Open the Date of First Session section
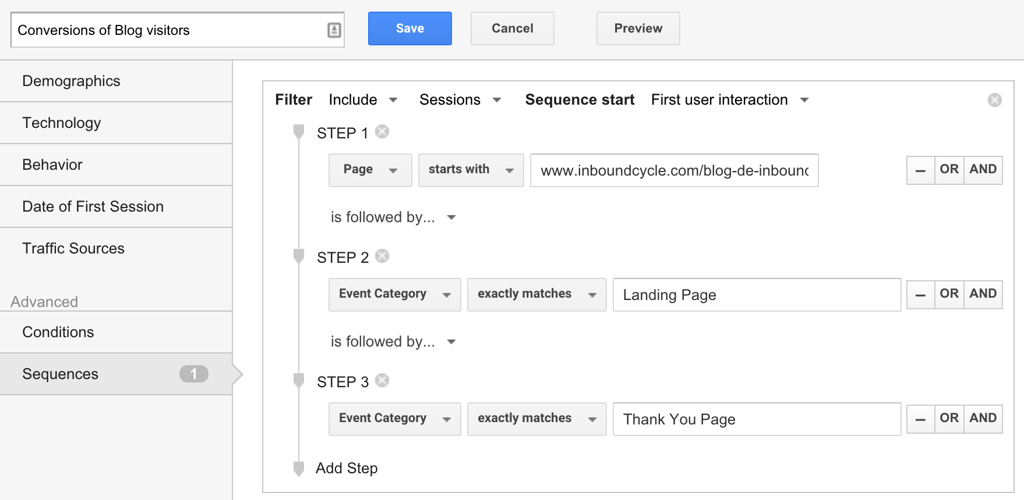 point(116,206)
